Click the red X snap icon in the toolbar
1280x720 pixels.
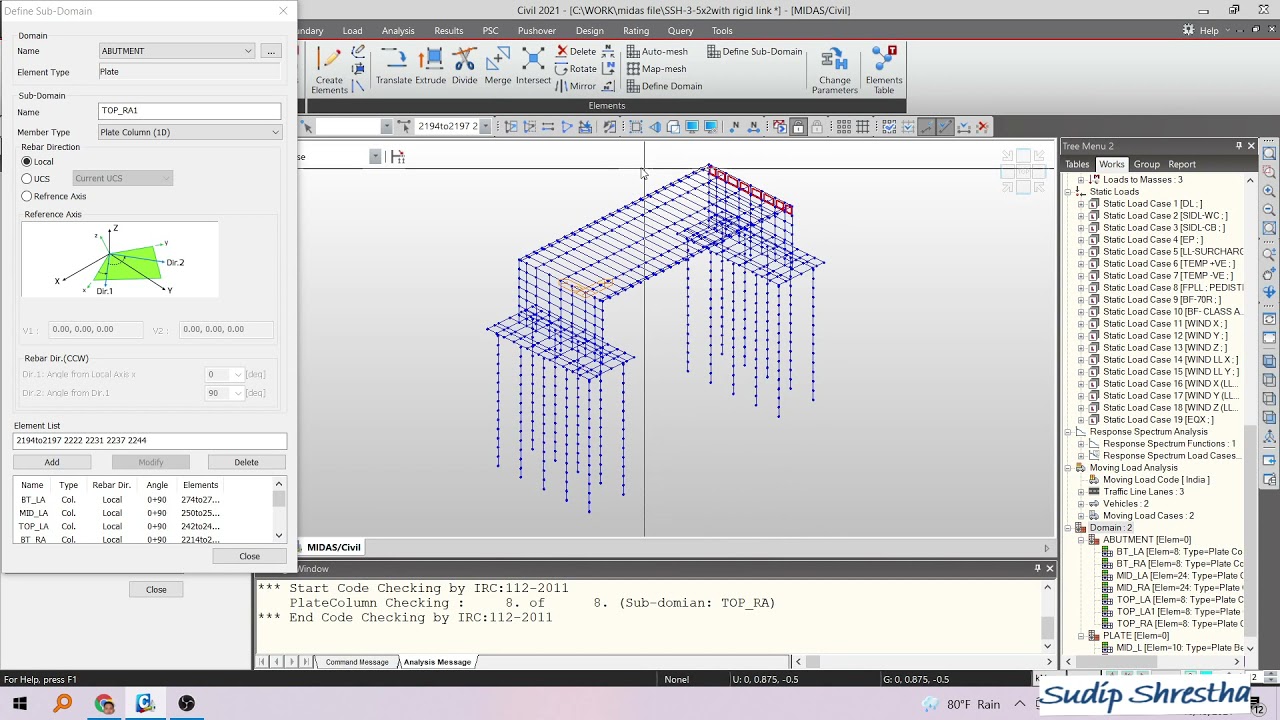tap(983, 127)
